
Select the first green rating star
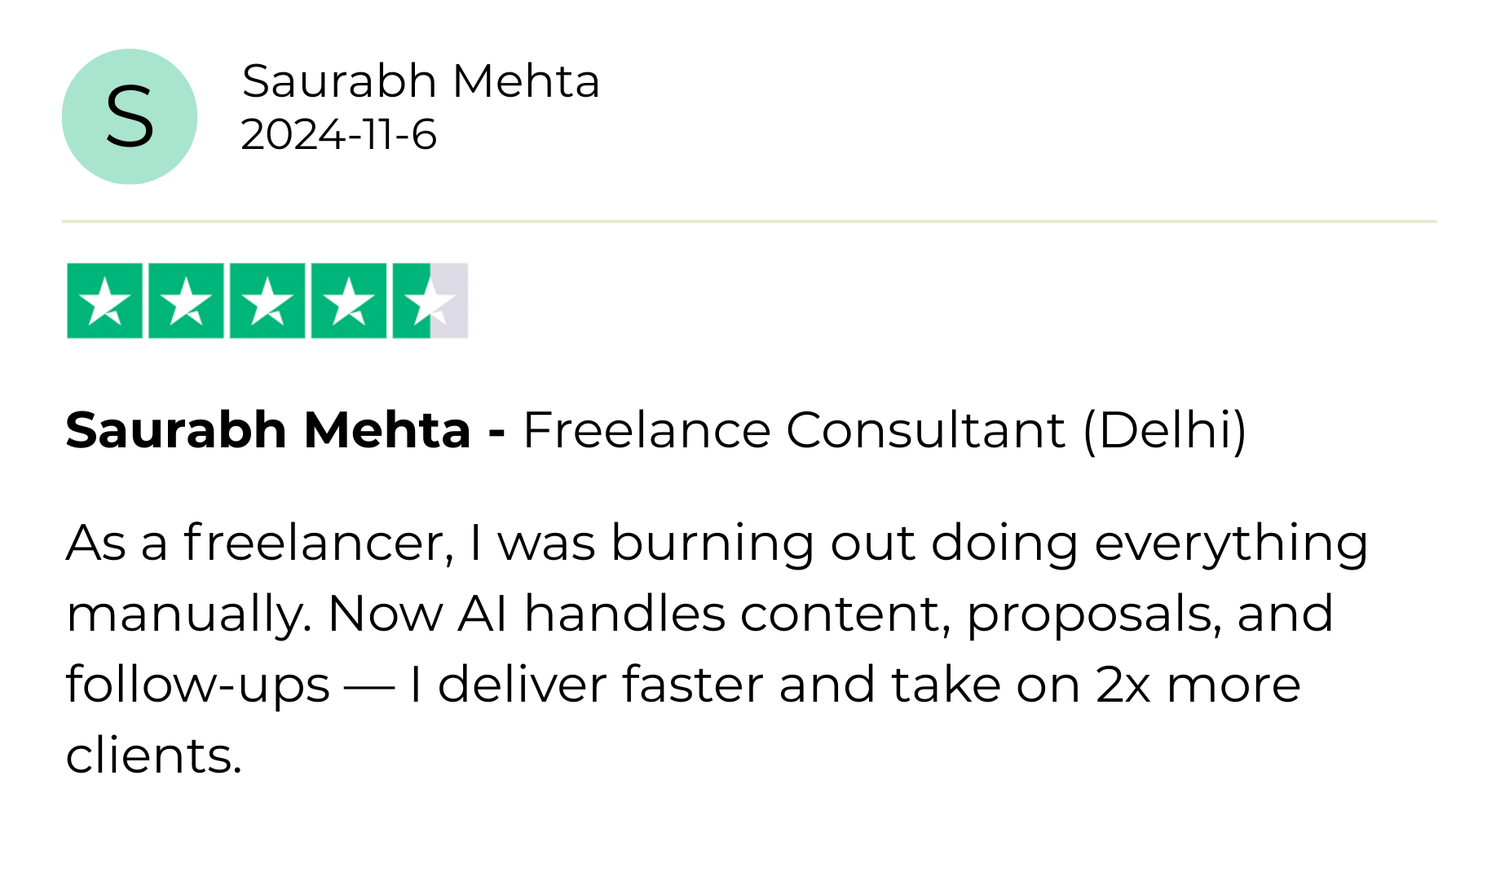pos(105,301)
